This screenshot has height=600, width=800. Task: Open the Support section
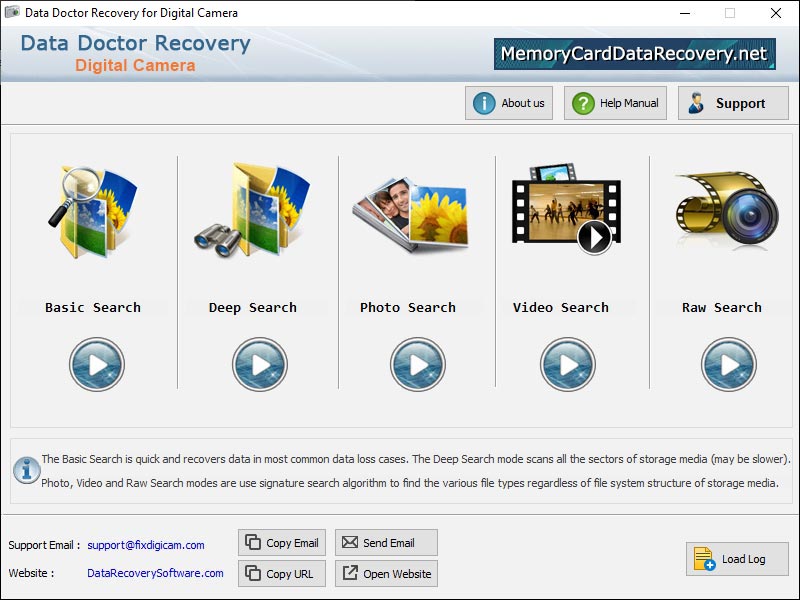[733, 102]
